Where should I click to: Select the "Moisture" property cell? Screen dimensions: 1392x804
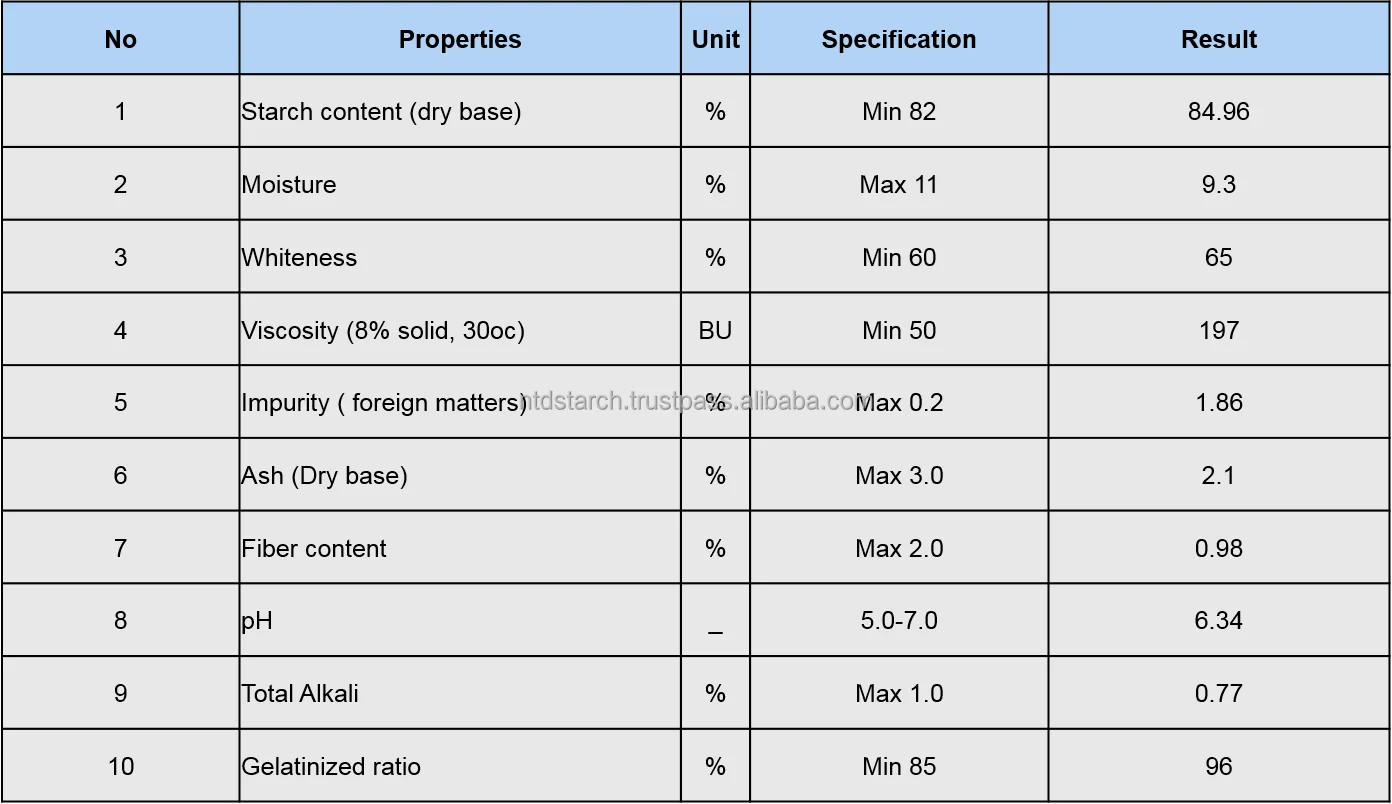[x=289, y=184]
